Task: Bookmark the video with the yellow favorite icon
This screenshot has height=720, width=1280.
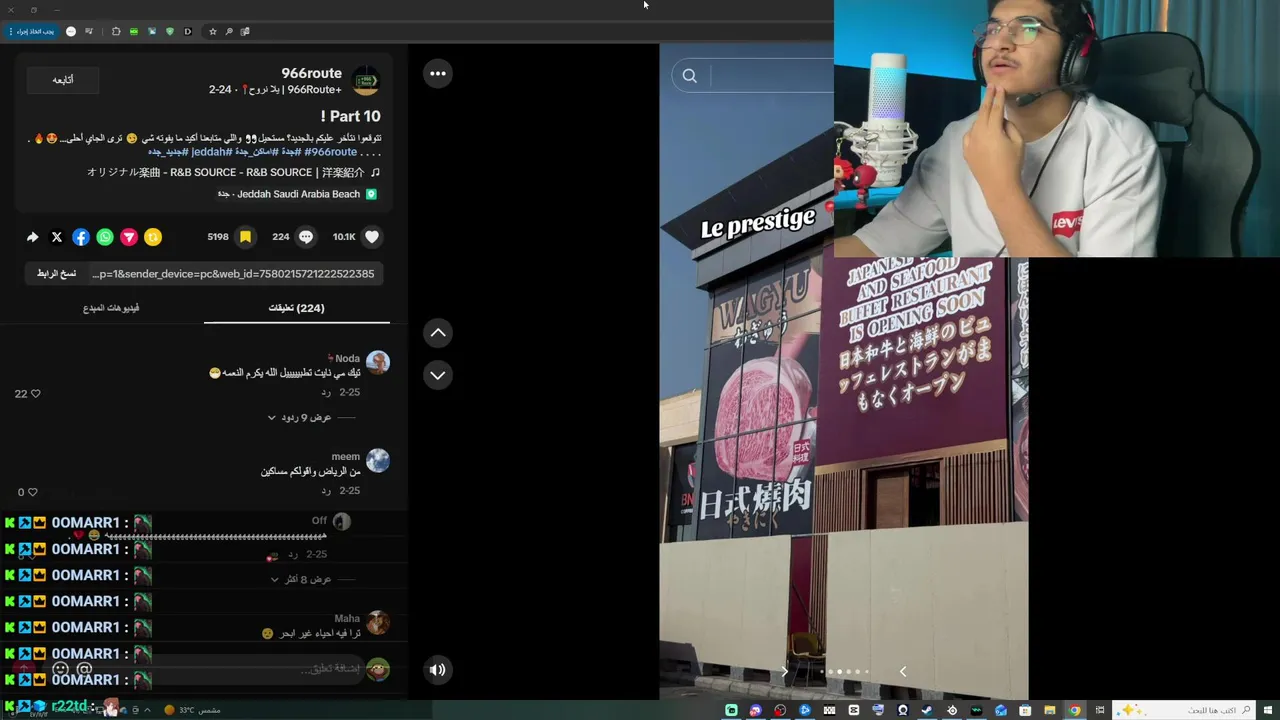Action: (245, 237)
